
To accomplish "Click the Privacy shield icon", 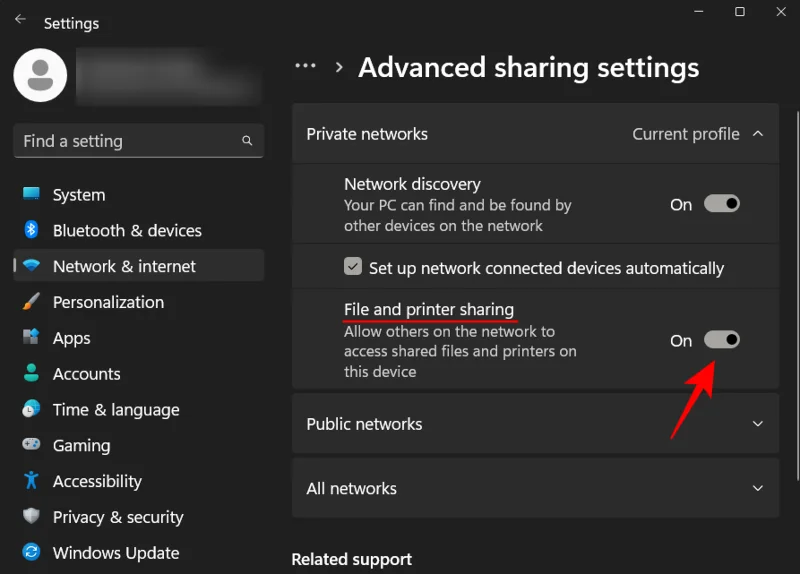I will click(x=31, y=516).
